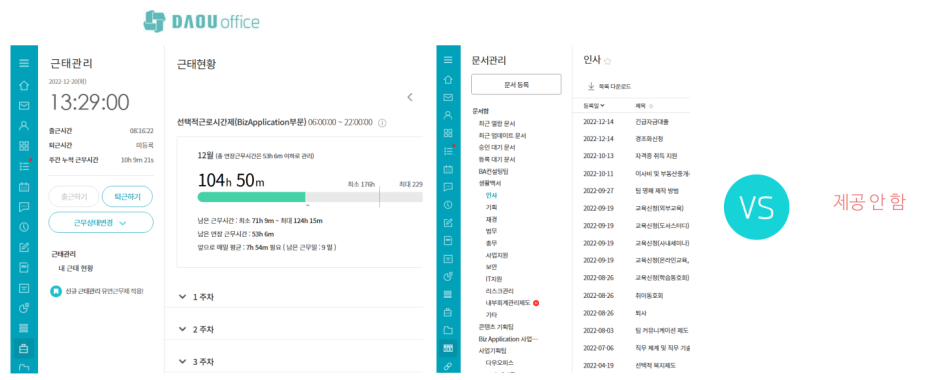
Task: Open hamburger menu in 근태관리 screen sidebar
Action: [x=24, y=63]
